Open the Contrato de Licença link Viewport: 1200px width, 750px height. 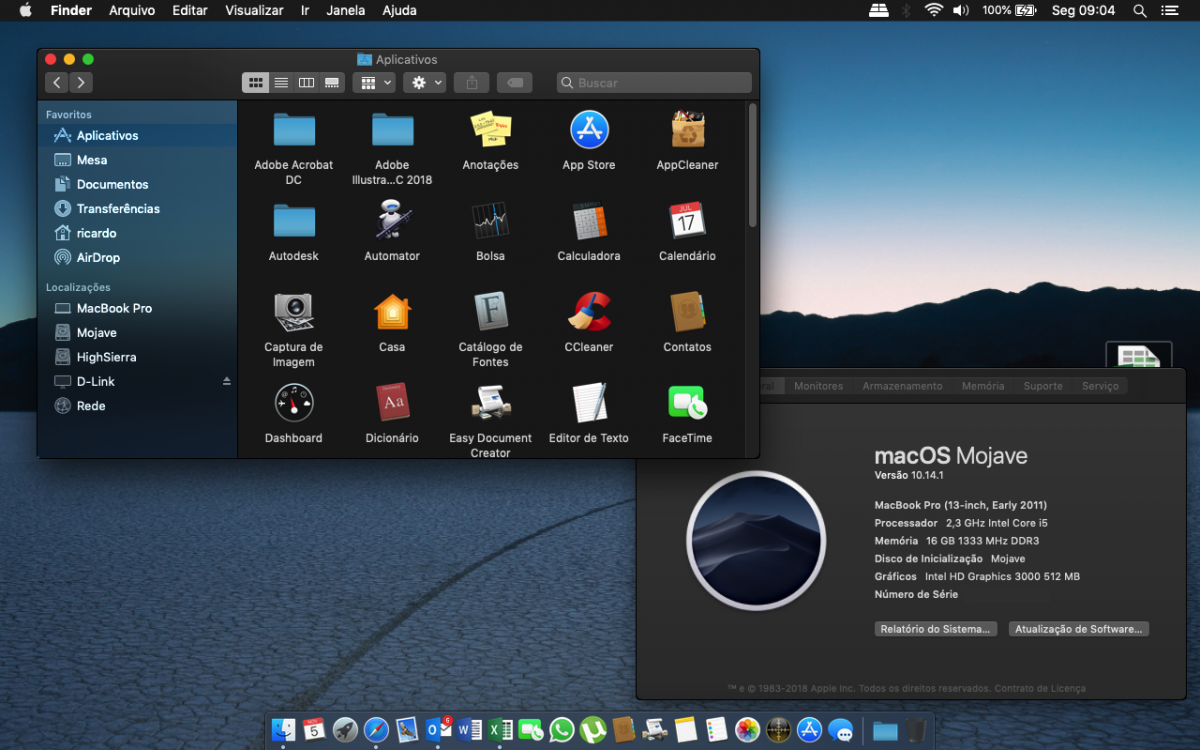pyautogui.click(x=1040, y=689)
